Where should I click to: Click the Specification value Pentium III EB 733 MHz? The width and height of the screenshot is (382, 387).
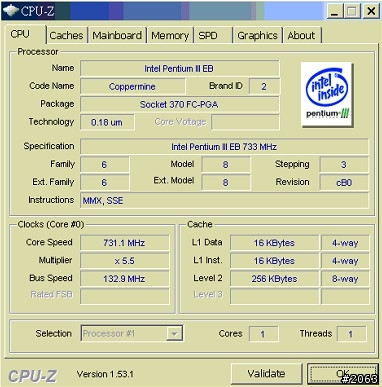pos(224,147)
